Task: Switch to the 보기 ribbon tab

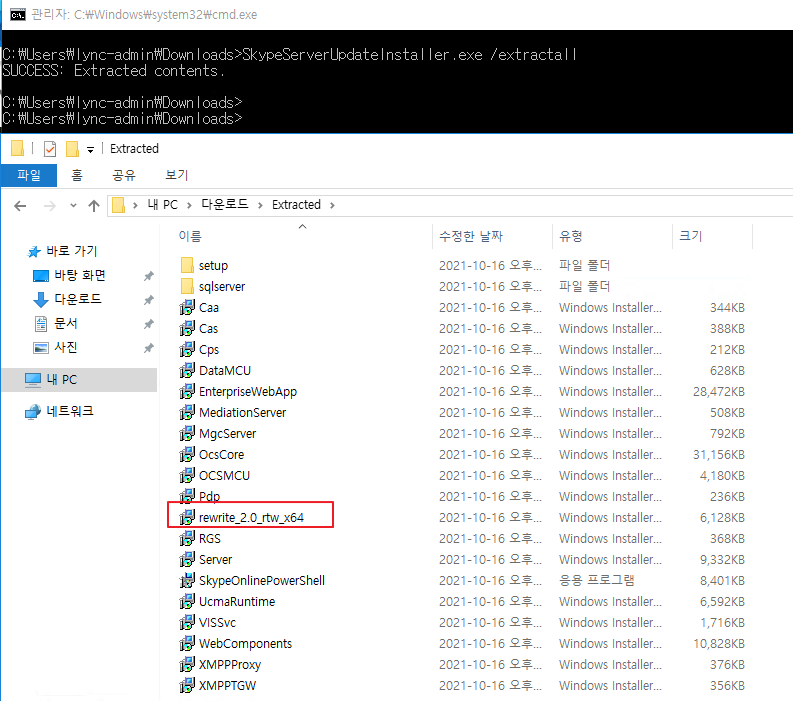Action: pos(177,175)
